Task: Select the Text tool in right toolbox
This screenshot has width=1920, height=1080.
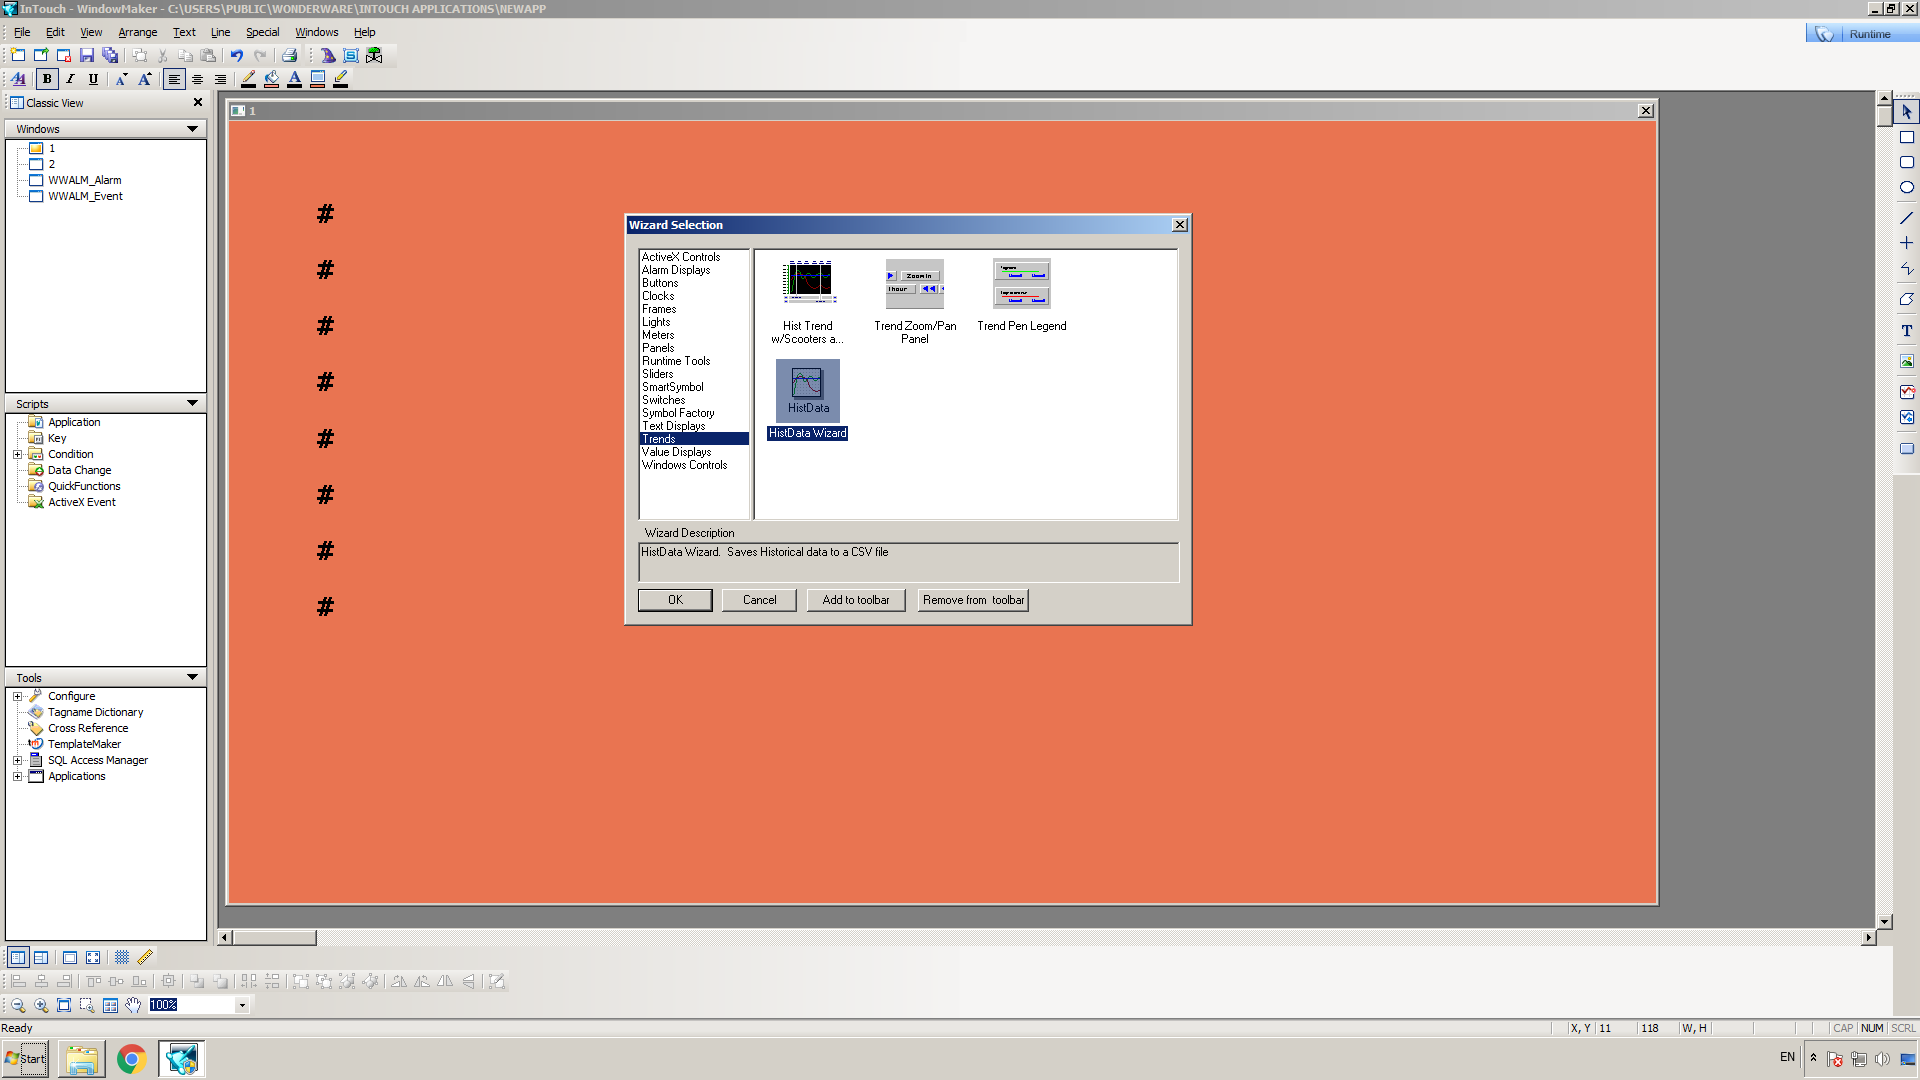Action: tap(1906, 330)
